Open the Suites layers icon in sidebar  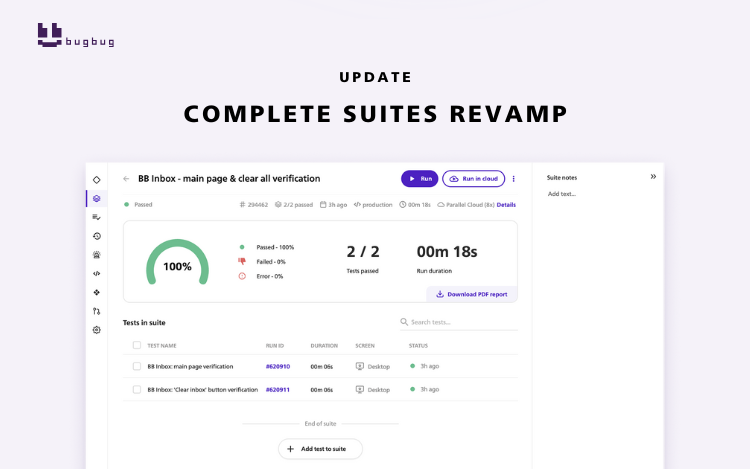(x=96, y=198)
